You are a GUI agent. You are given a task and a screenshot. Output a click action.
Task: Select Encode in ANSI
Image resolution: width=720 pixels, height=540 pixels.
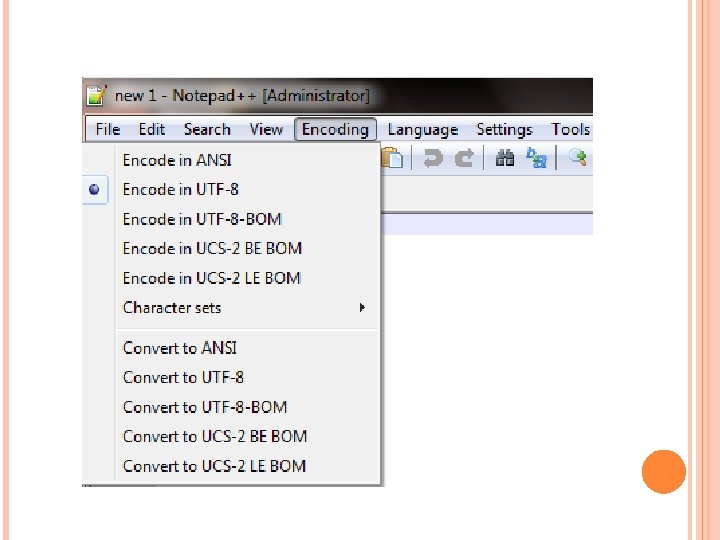pos(248,160)
